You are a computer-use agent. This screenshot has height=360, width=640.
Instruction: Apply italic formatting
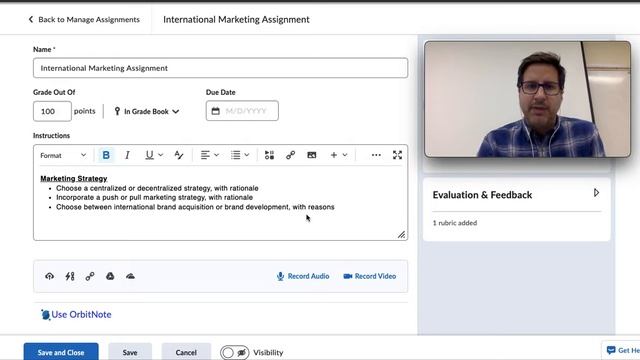[127, 155]
